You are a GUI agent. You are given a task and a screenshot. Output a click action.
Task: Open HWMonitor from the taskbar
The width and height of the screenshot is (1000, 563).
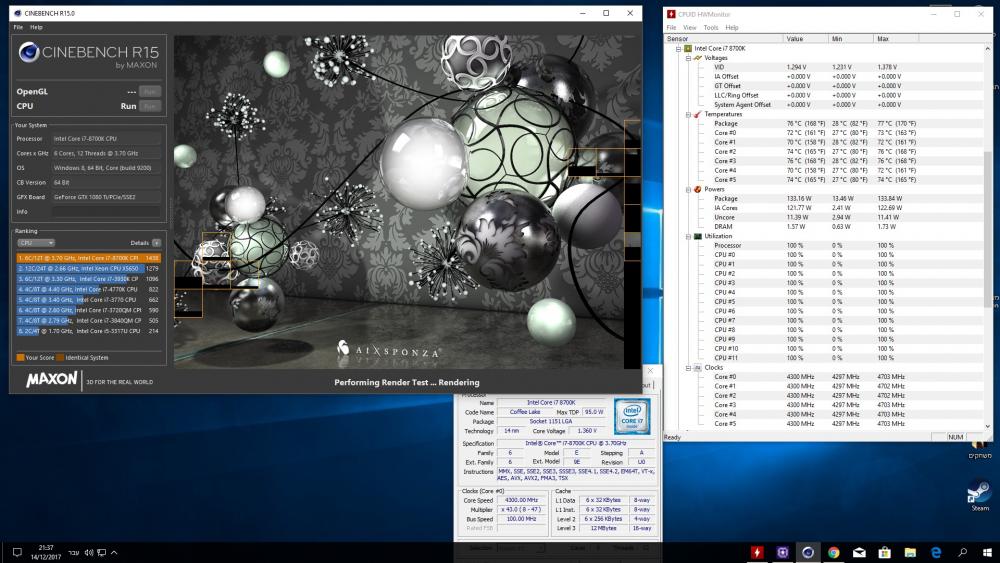(757, 552)
